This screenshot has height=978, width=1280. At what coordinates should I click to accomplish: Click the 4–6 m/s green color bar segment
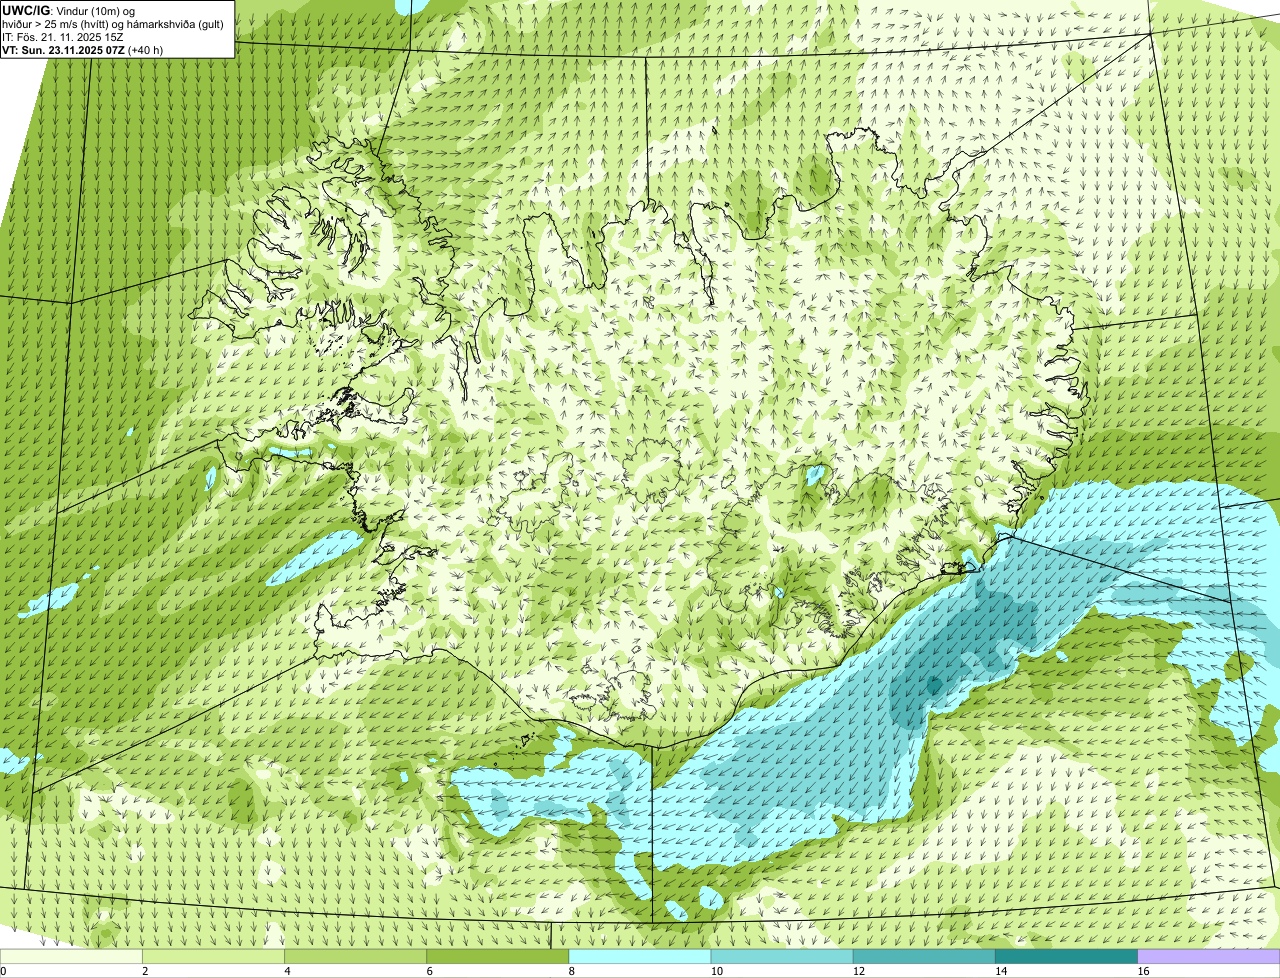tap(356, 956)
